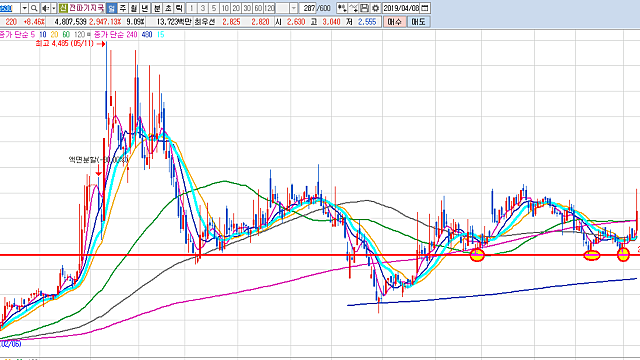Viewport: 640px width, 360px height.
Task: Click the 매도 sell button
Action: click(x=418, y=22)
